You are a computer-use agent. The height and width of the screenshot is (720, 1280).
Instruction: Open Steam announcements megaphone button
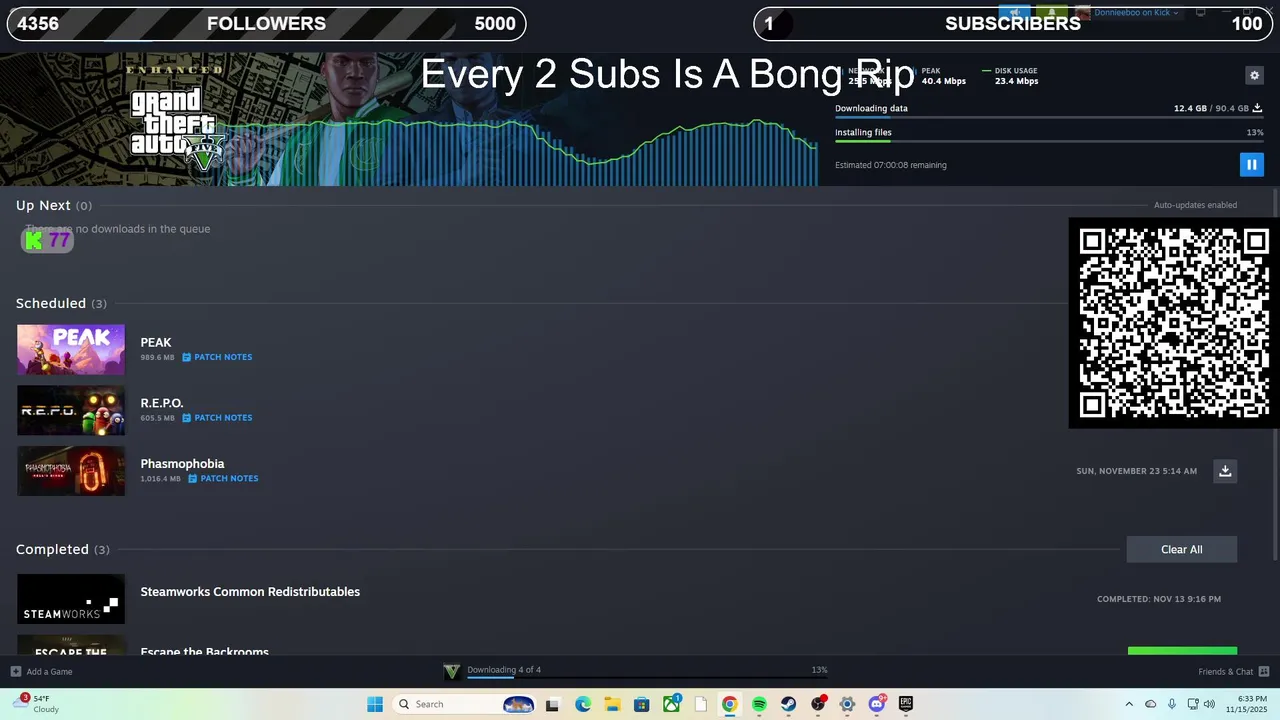(x=1015, y=13)
